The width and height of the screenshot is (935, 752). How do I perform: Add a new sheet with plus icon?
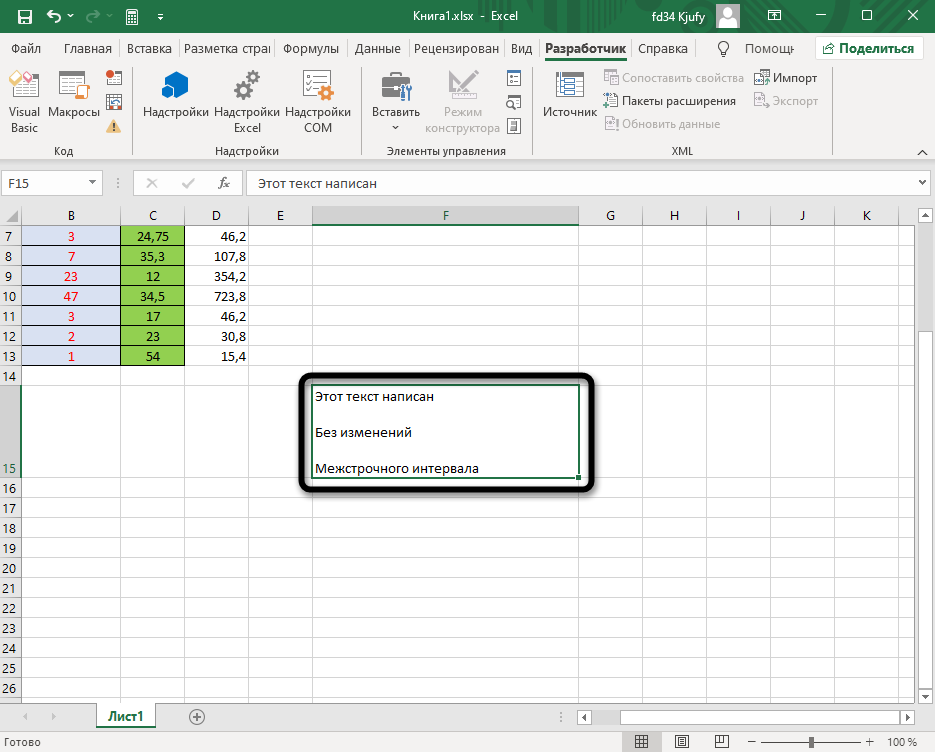197,716
